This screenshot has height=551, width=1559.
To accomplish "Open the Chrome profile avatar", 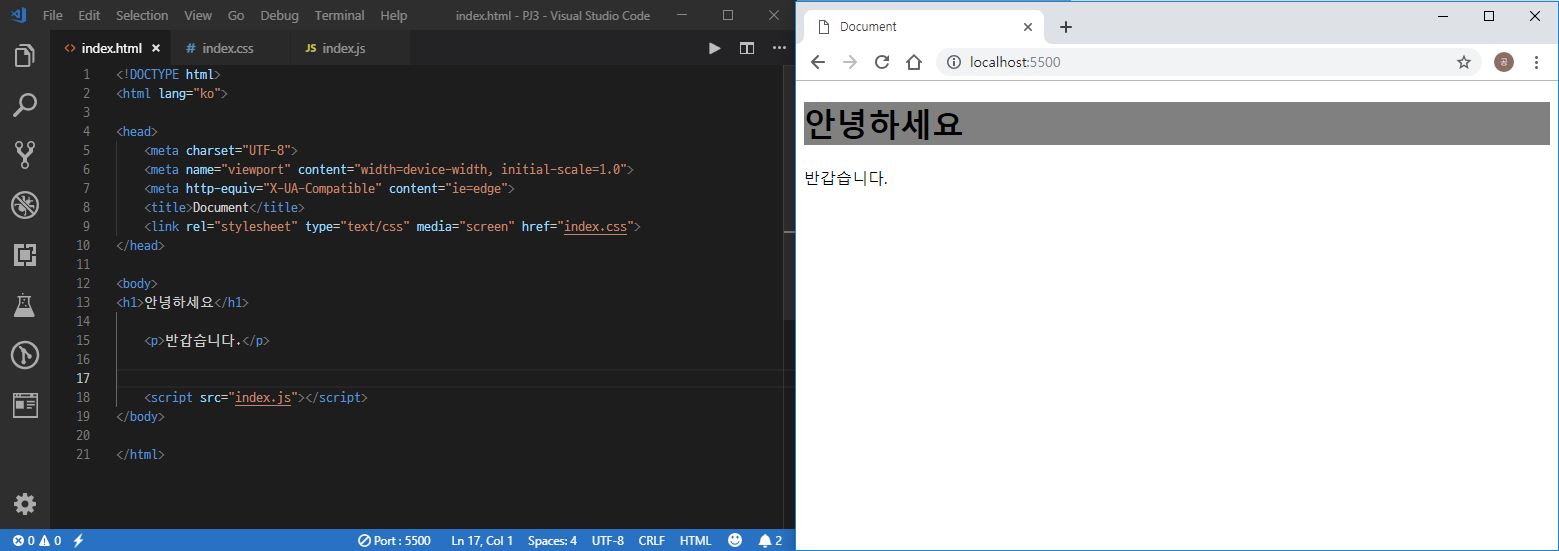I will (1504, 62).
